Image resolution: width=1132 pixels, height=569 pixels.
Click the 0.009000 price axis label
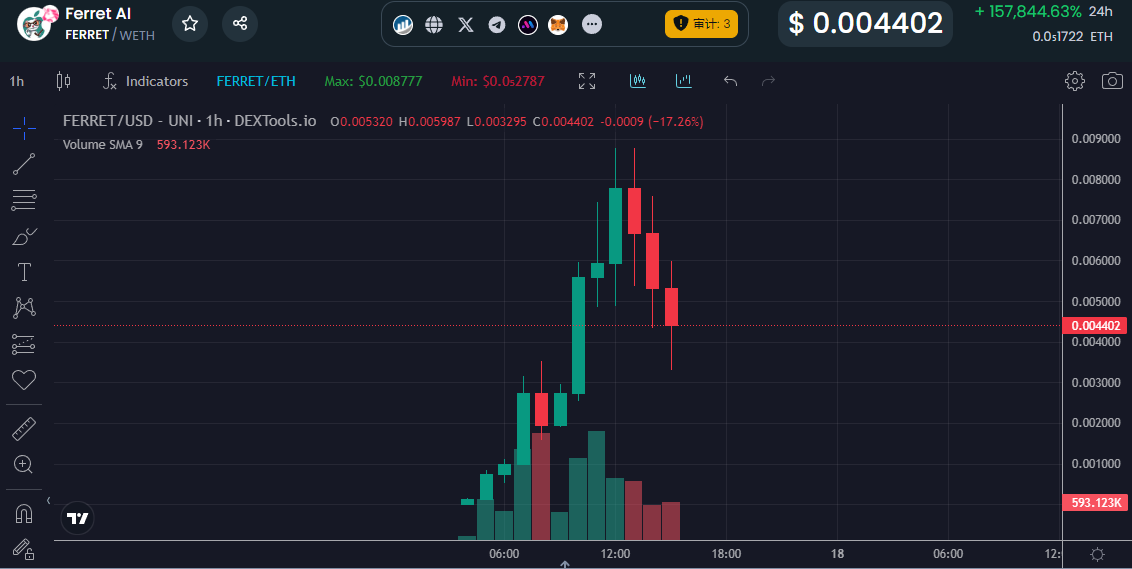1096,139
